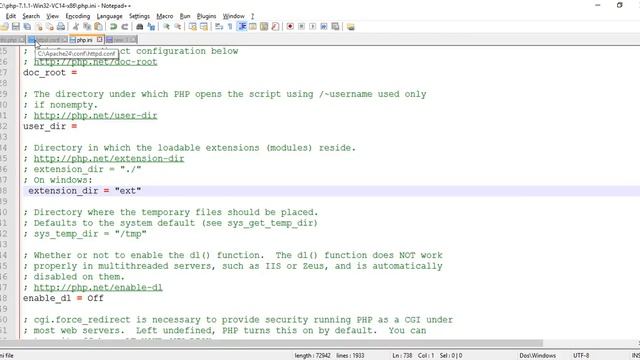Open the php.net/enable-dl link

[98, 287]
